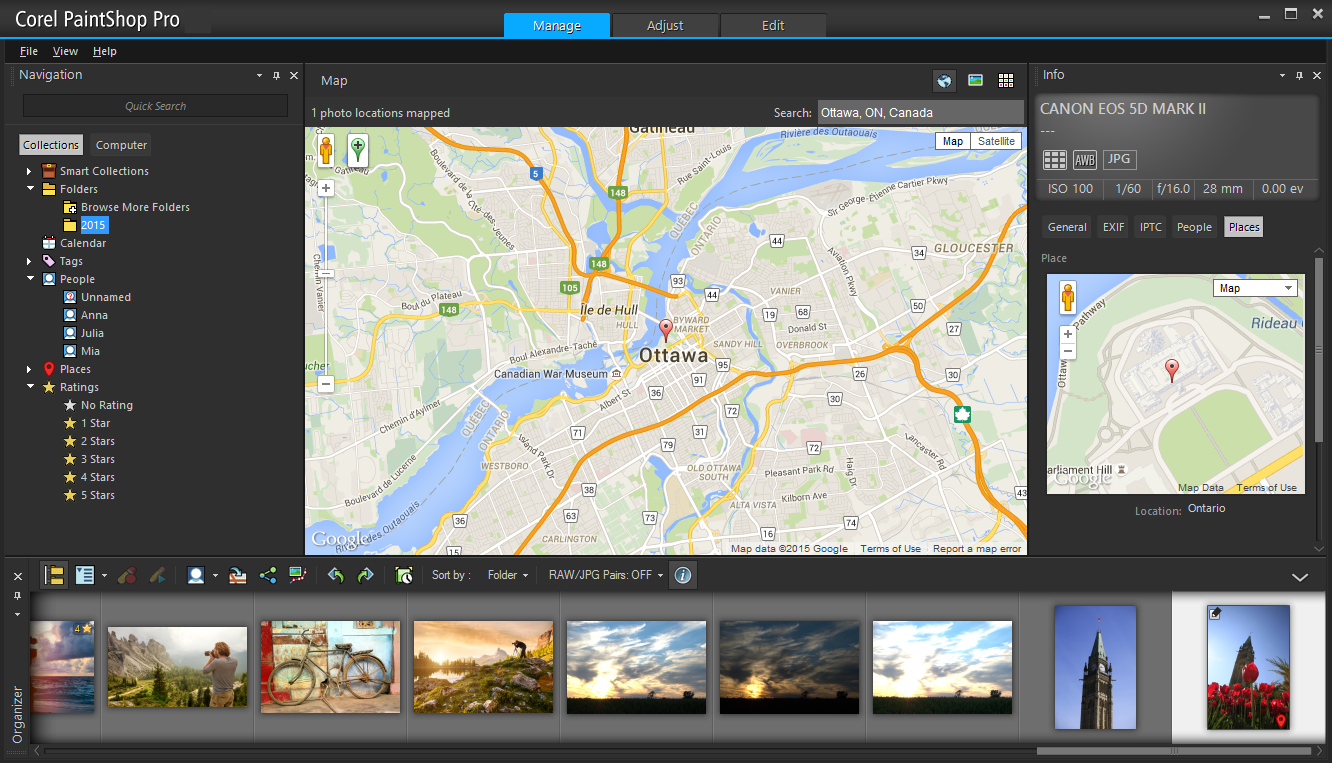Open the RAW/JPG Pairs dropdown
This screenshot has width=1332, height=763.
click(x=606, y=575)
